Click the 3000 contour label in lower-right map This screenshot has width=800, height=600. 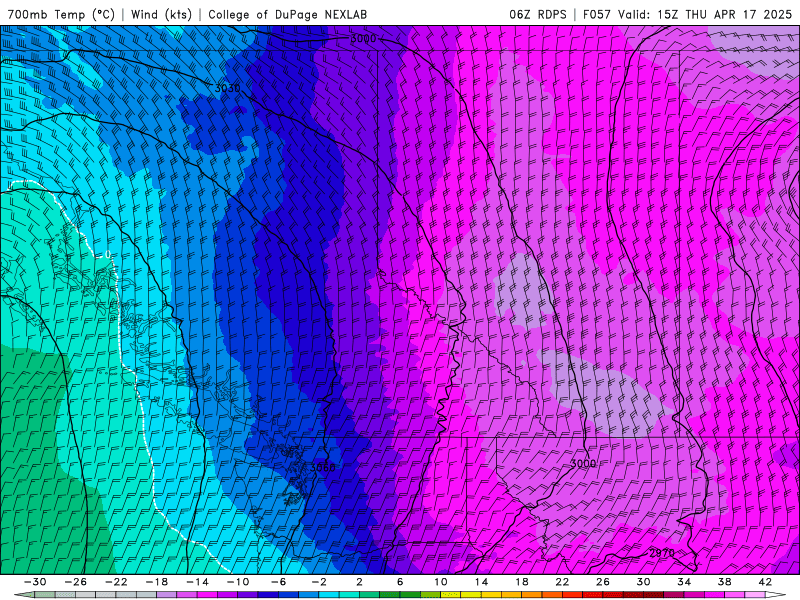[x=583, y=464]
